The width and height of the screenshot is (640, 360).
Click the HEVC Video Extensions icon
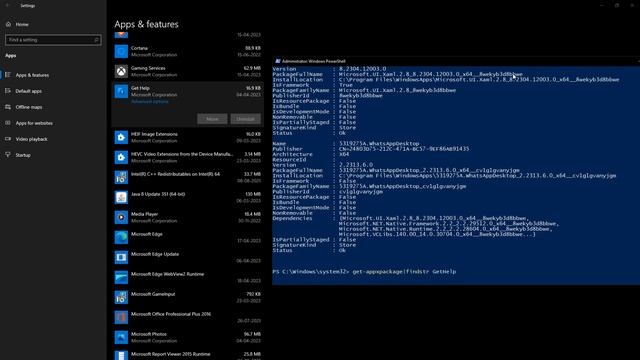coord(121,158)
